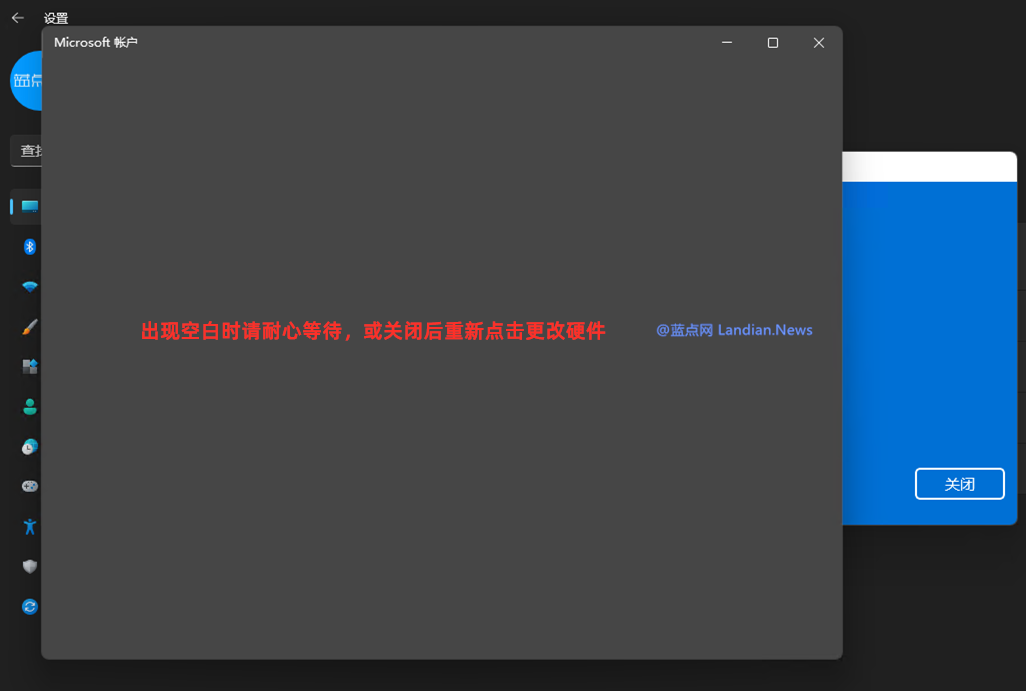Close the Microsoft 帐户 window
The width and height of the screenshot is (1026, 691).
(x=819, y=43)
